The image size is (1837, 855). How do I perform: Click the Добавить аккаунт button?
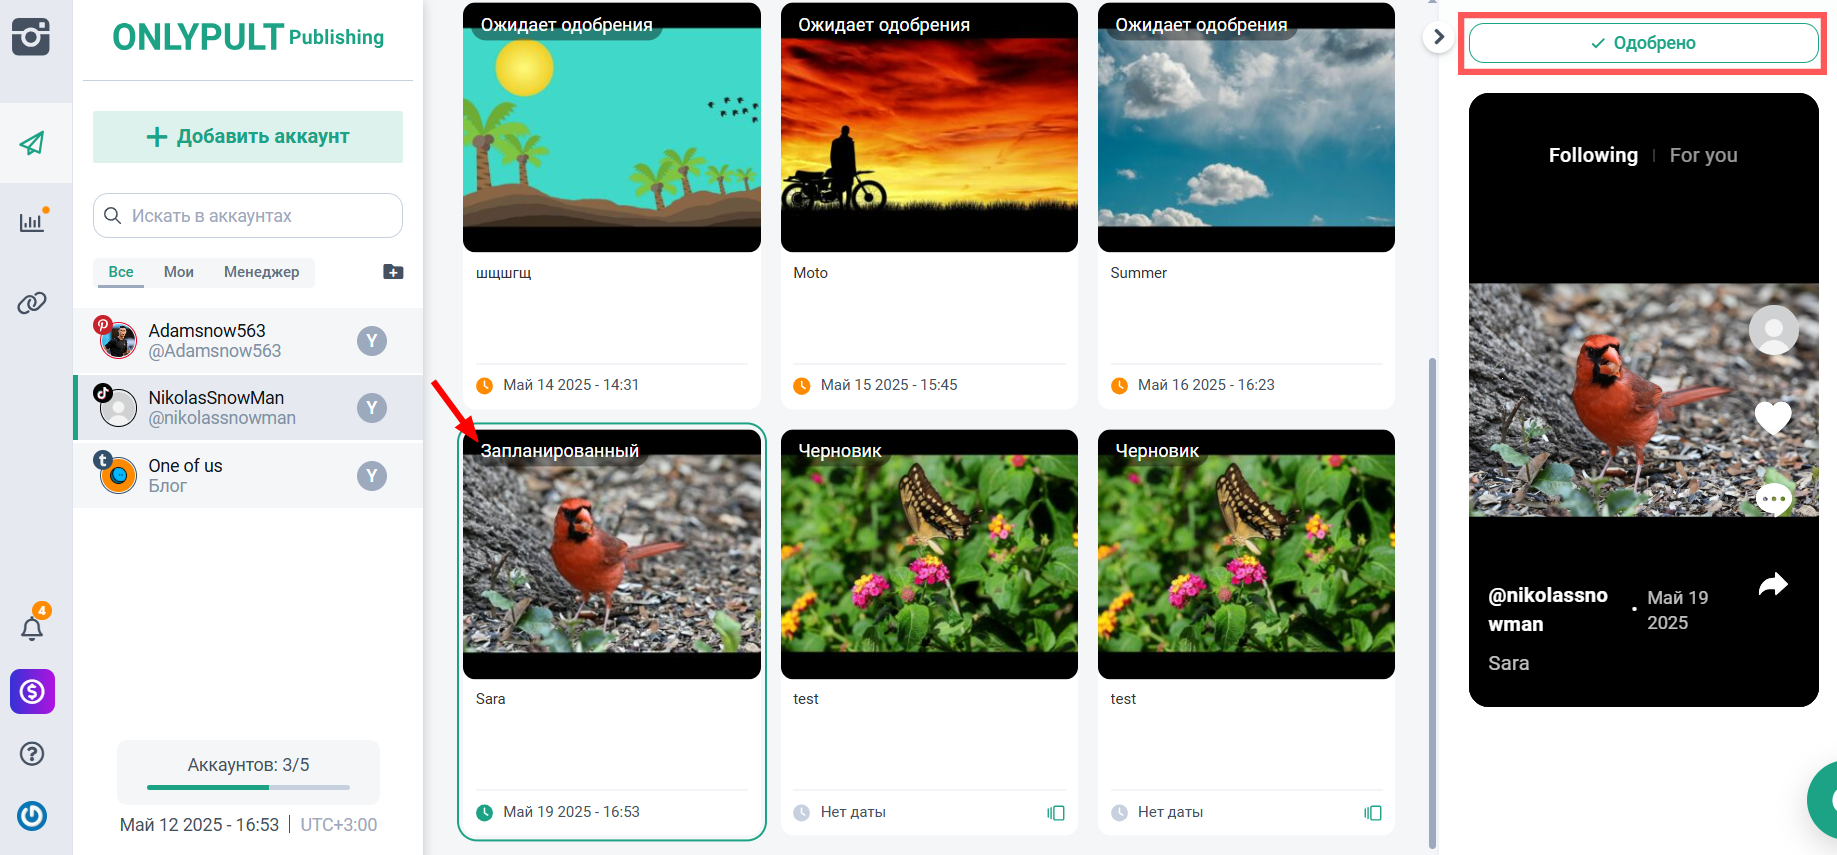click(248, 137)
